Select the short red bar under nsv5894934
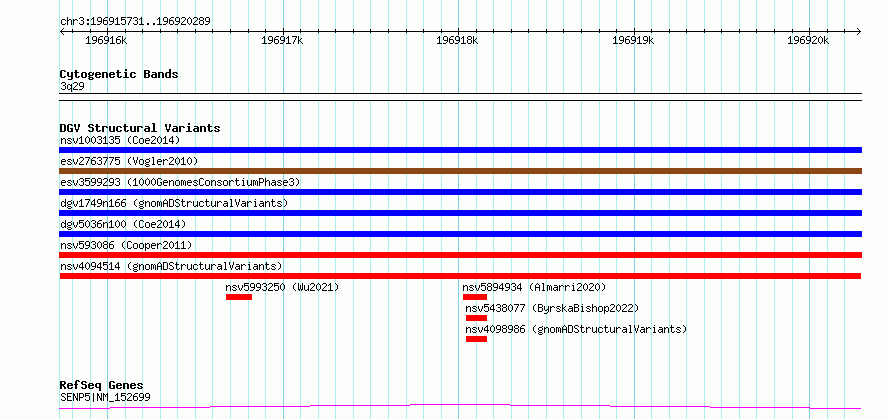This screenshot has height=419, width=890. pos(475,297)
